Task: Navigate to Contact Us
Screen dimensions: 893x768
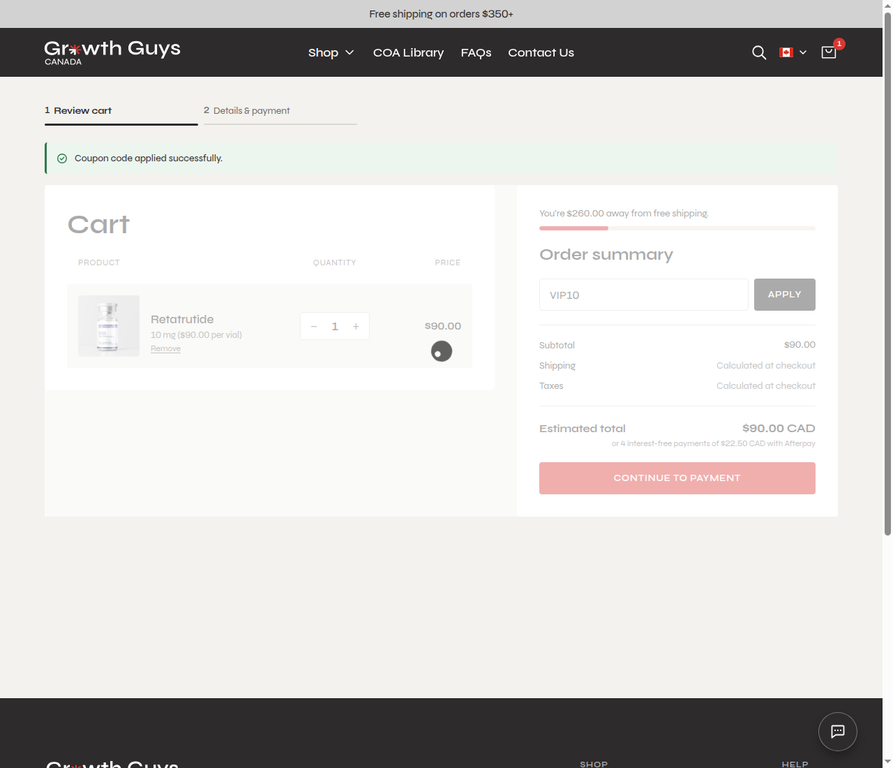Action: click(x=541, y=52)
